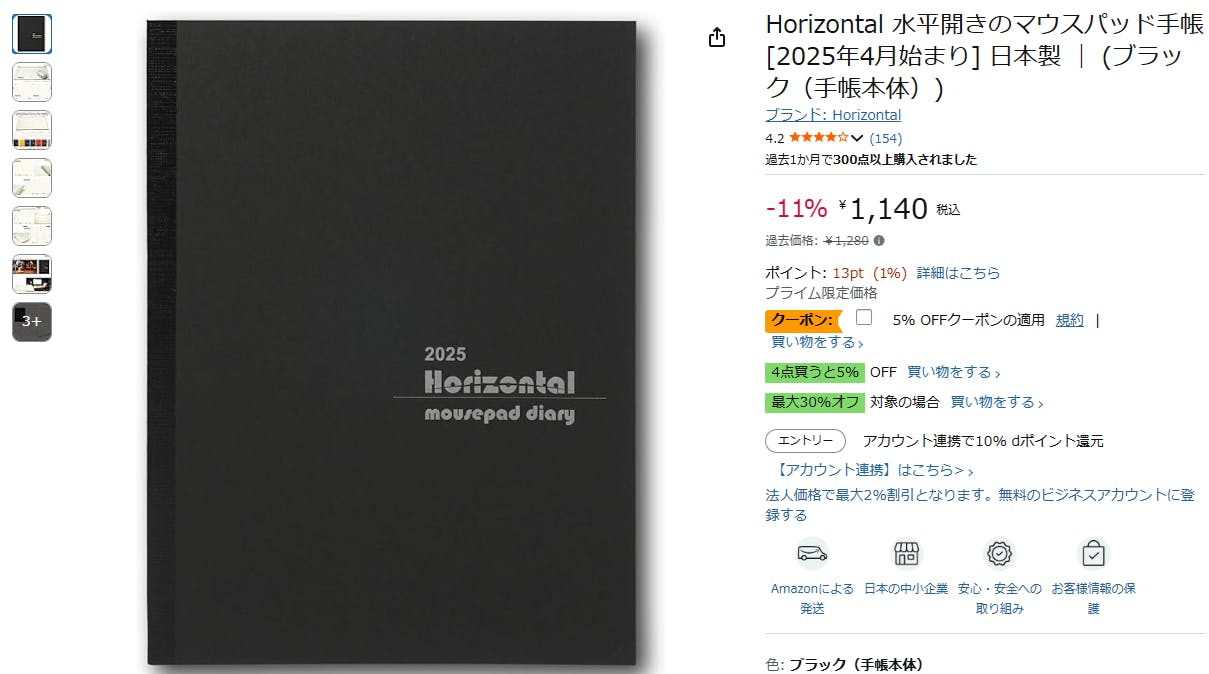Viewport: 1209px width, 674px height.
Task: Click the Japanese small business storefront icon
Action: [x=906, y=553]
